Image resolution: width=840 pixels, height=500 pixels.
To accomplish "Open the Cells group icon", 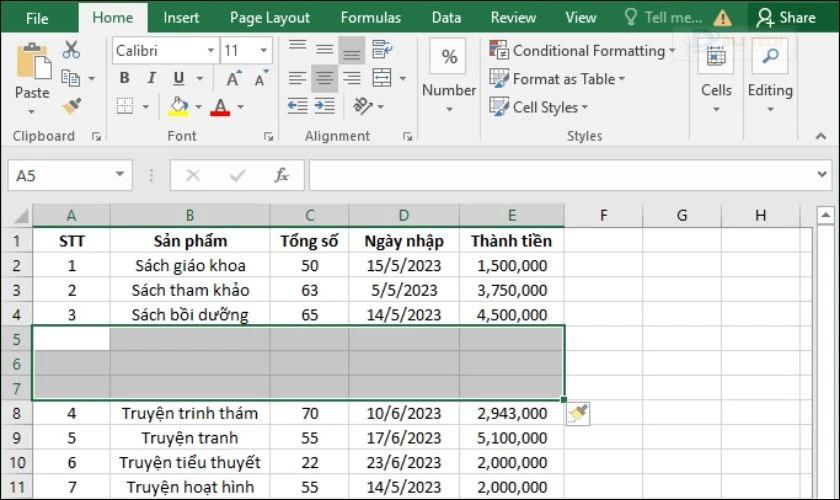I will tap(716, 56).
